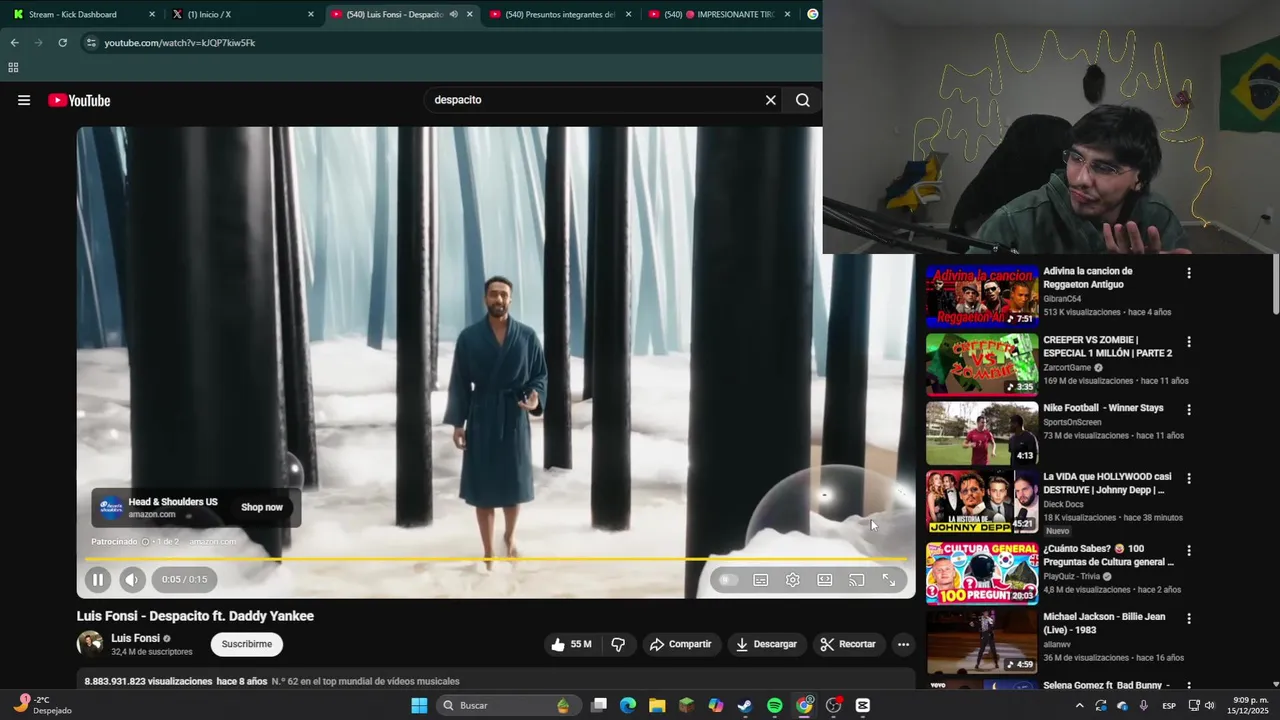1280x720 pixels.
Task: Launch Microsoft Edge from the taskbar
Action: click(x=628, y=705)
